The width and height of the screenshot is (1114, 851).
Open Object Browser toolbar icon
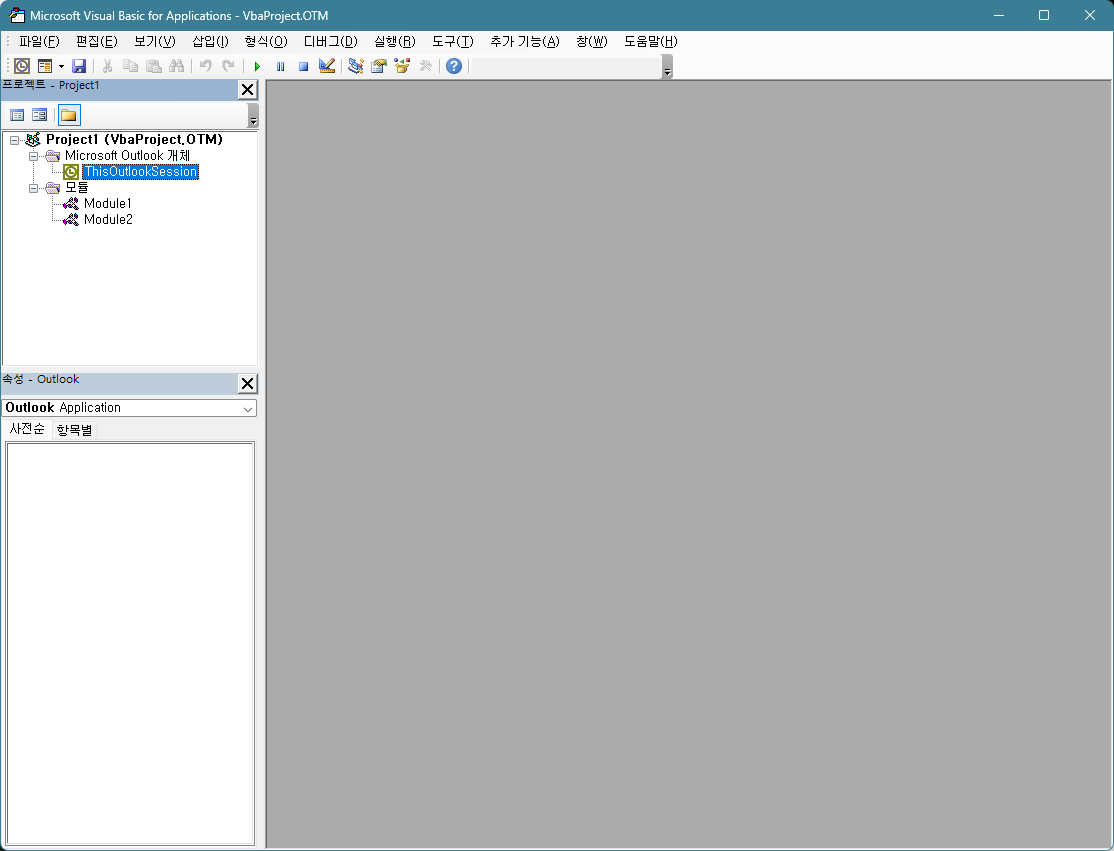click(402, 66)
